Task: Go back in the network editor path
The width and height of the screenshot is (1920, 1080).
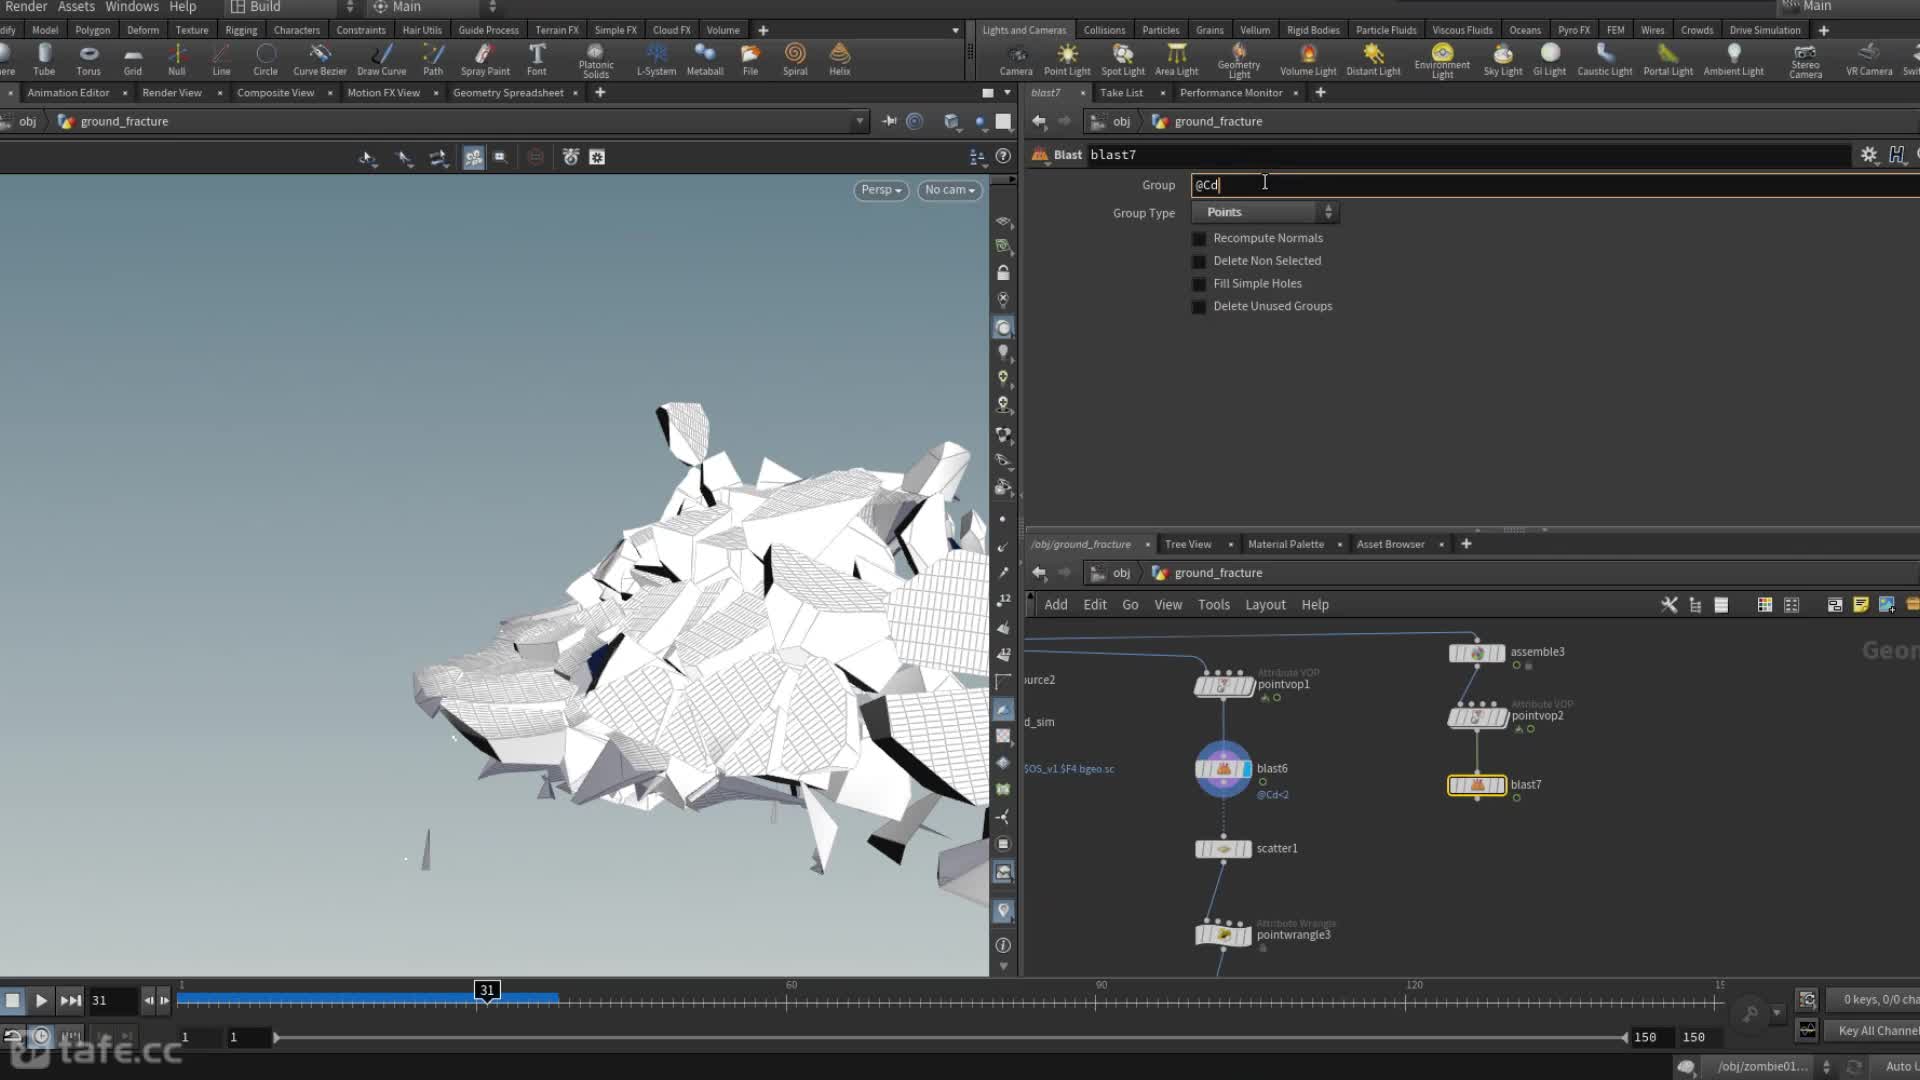Action: tap(1039, 573)
